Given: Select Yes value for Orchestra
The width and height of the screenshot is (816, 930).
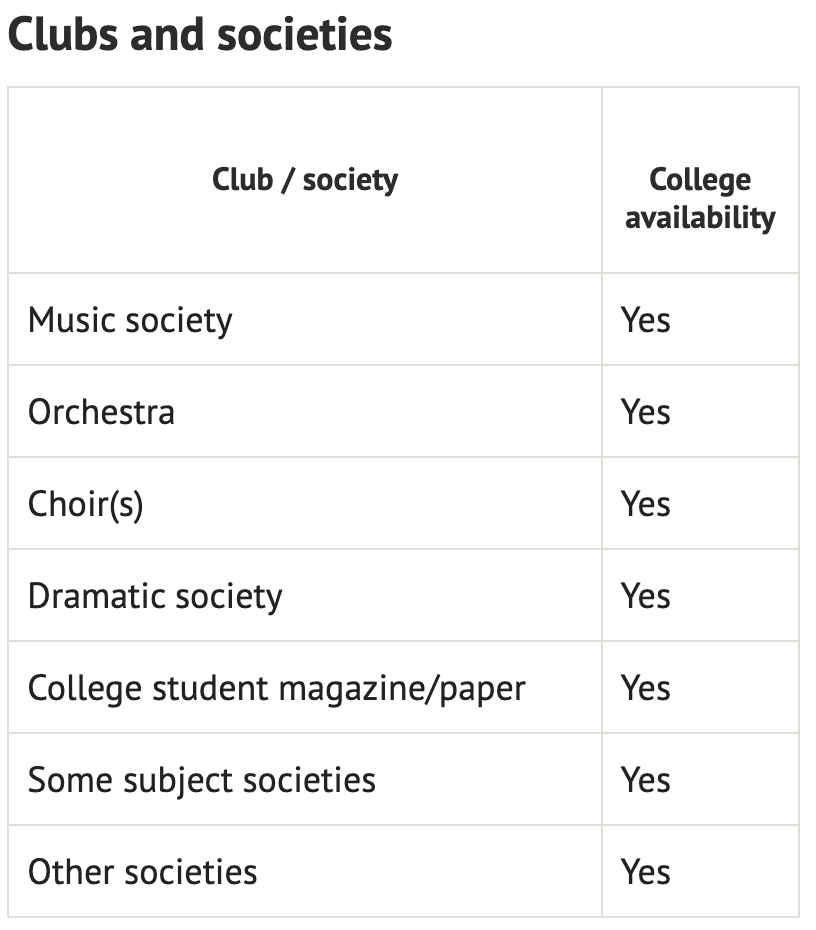Looking at the screenshot, I should [645, 412].
